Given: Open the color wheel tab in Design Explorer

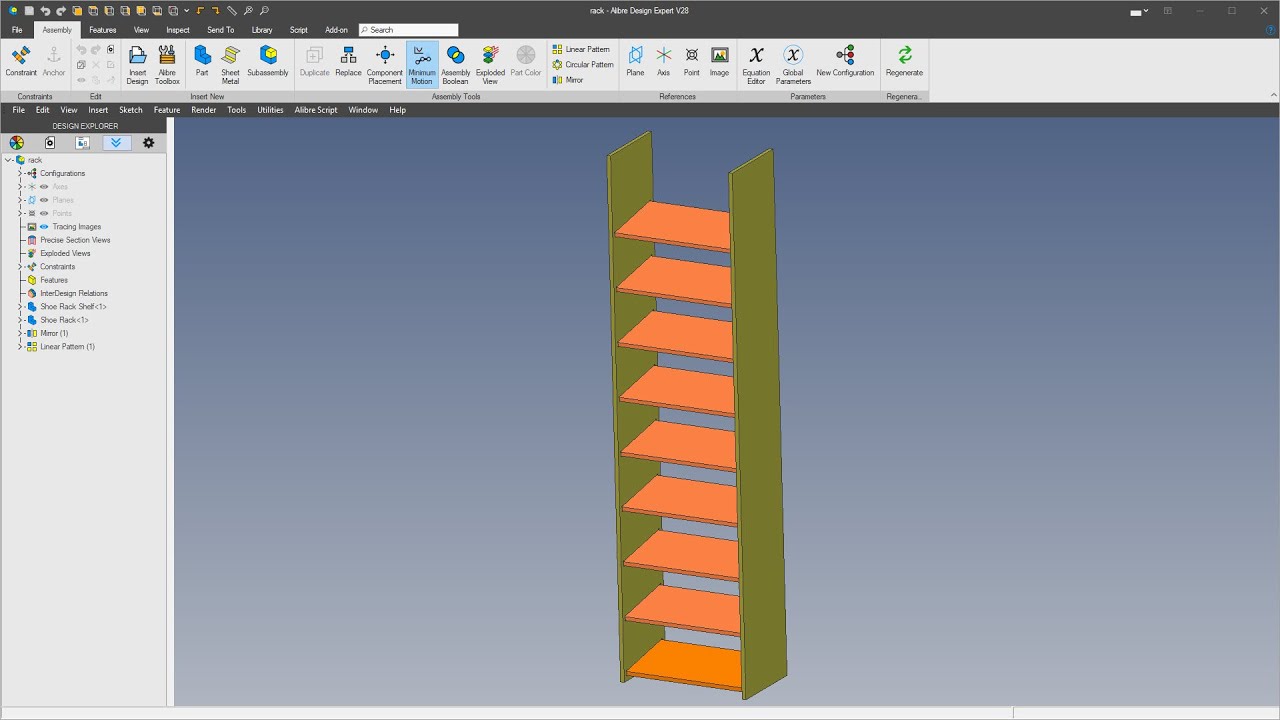Looking at the screenshot, I should (x=17, y=143).
